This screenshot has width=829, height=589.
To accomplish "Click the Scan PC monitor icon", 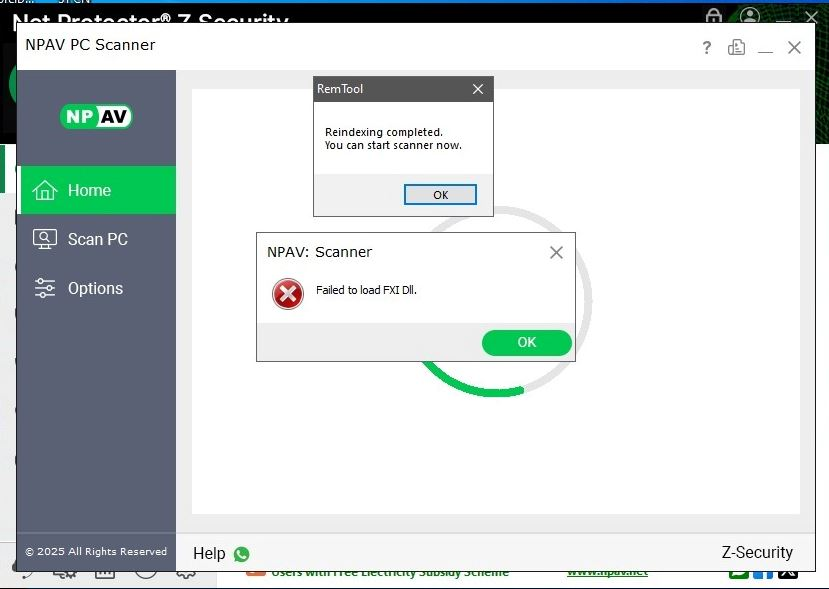I will 45,239.
